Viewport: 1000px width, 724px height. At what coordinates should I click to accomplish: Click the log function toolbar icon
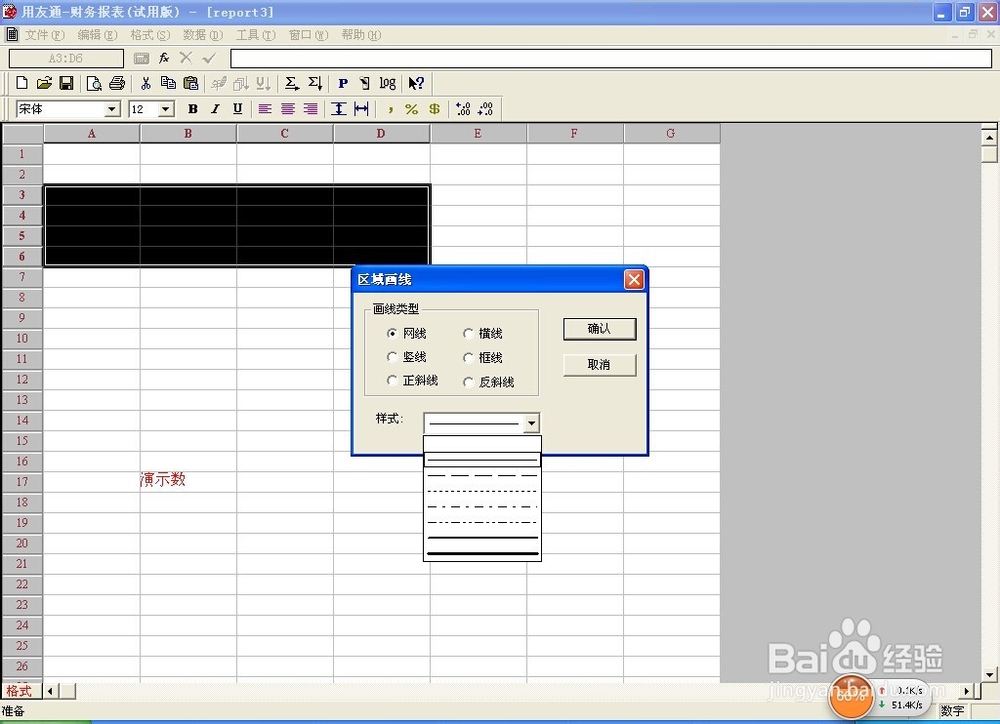pyautogui.click(x=388, y=83)
